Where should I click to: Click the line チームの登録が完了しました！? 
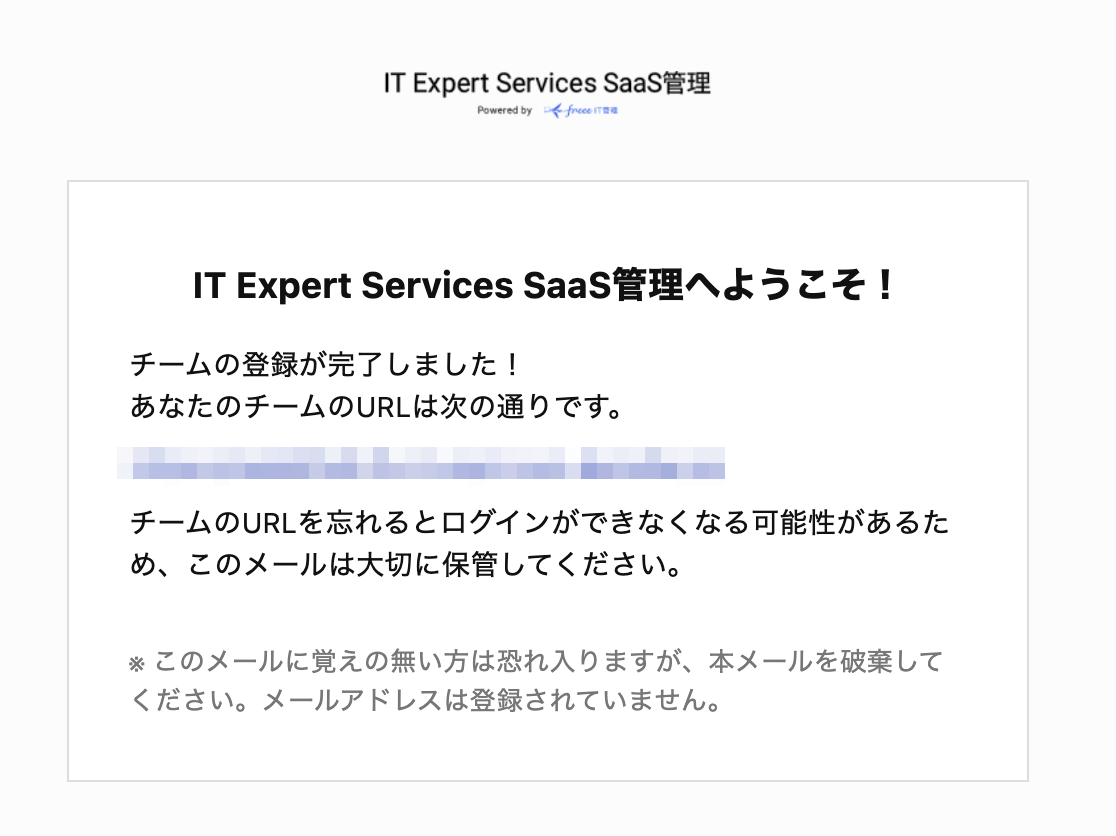click(x=325, y=364)
